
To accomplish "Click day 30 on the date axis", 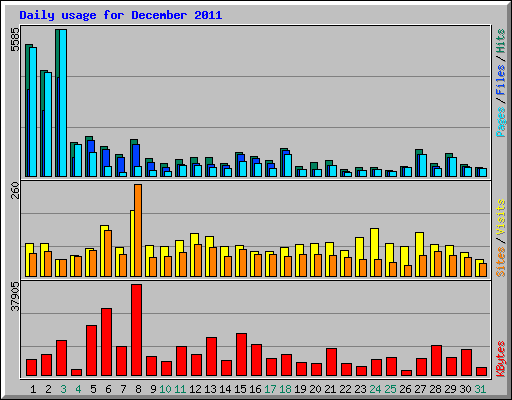I will pyautogui.click(x=465, y=389).
